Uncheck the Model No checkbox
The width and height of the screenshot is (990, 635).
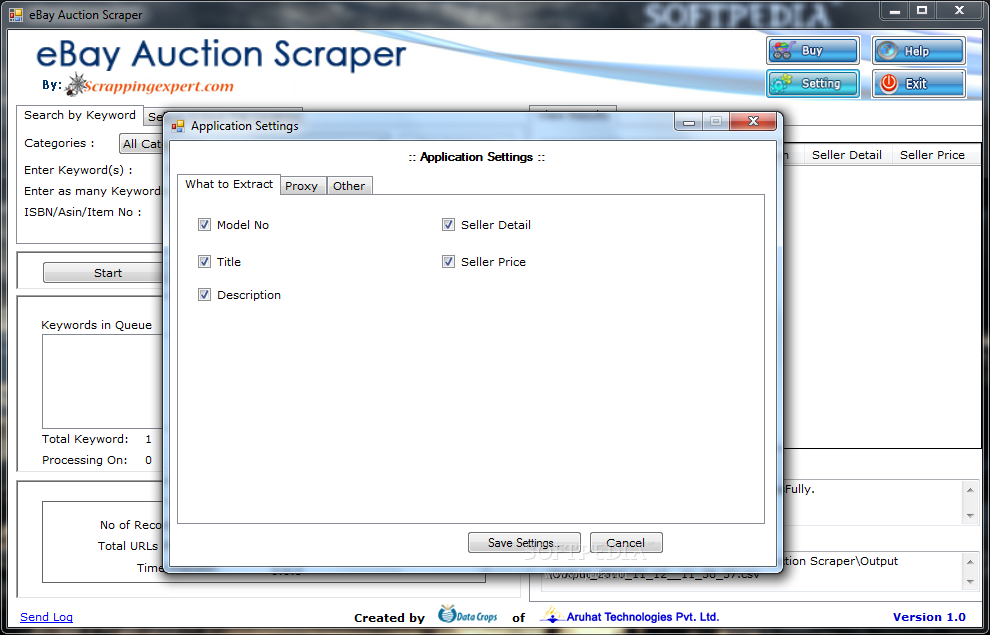[204, 225]
